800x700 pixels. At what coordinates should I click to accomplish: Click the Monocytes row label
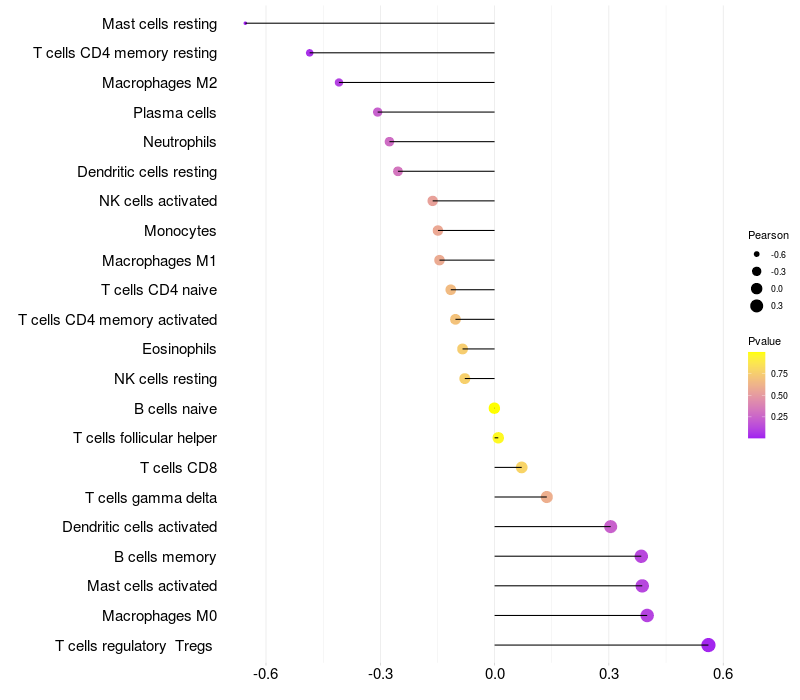pos(180,231)
